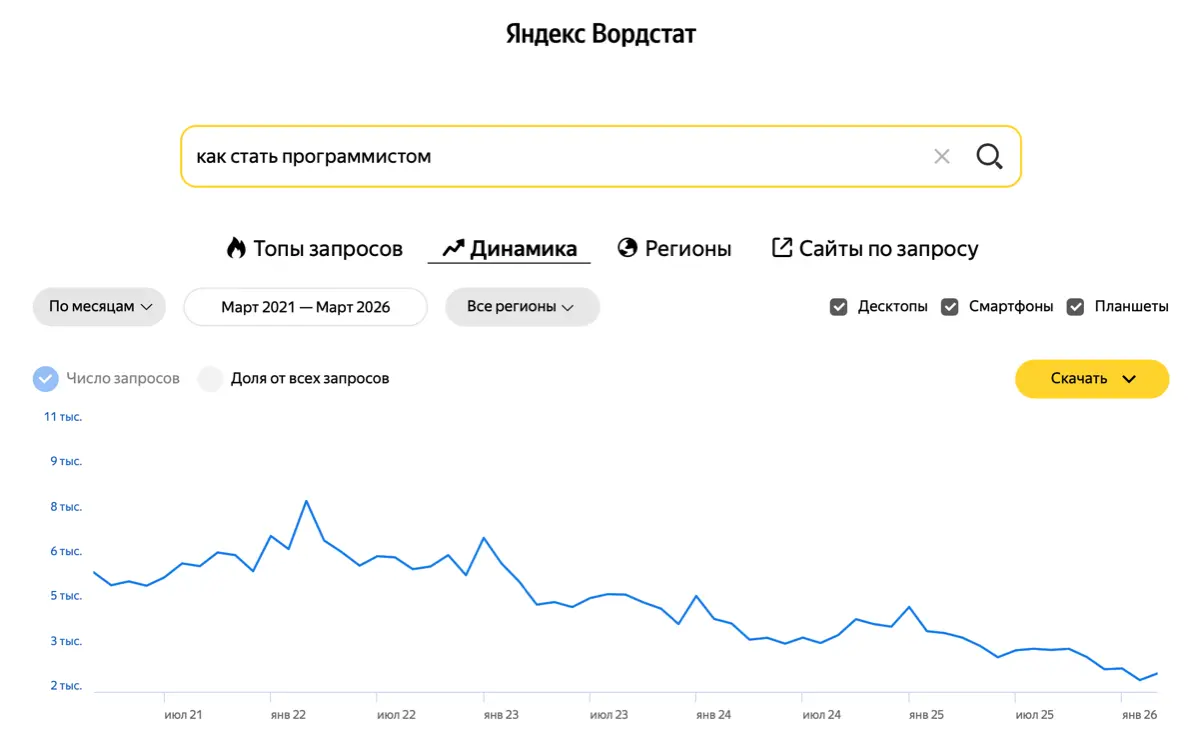
Task: Open the Все регионы selector
Action: pyautogui.click(x=521, y=307)
